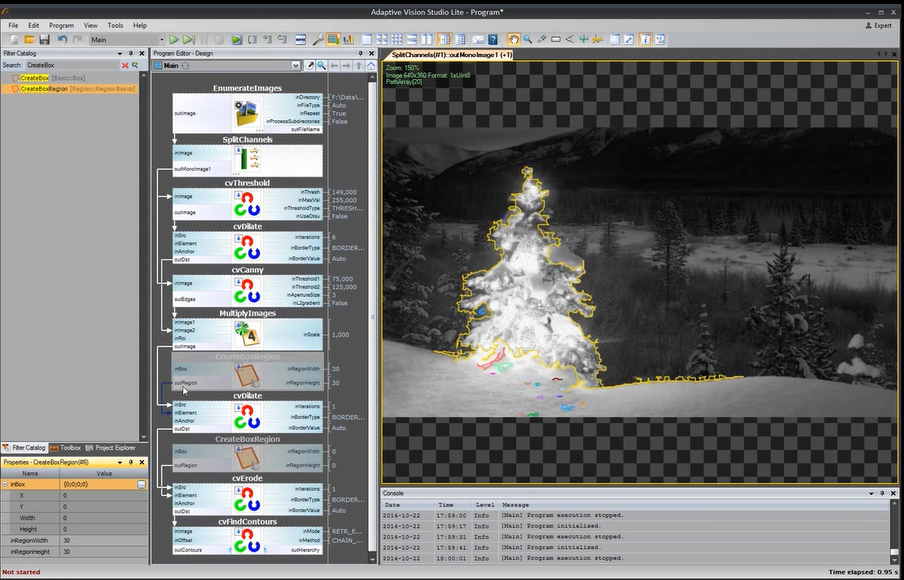Run the program with the green play button
This screenshot has height=580, width=904.
pyautogui.click(x=174, y=40)
